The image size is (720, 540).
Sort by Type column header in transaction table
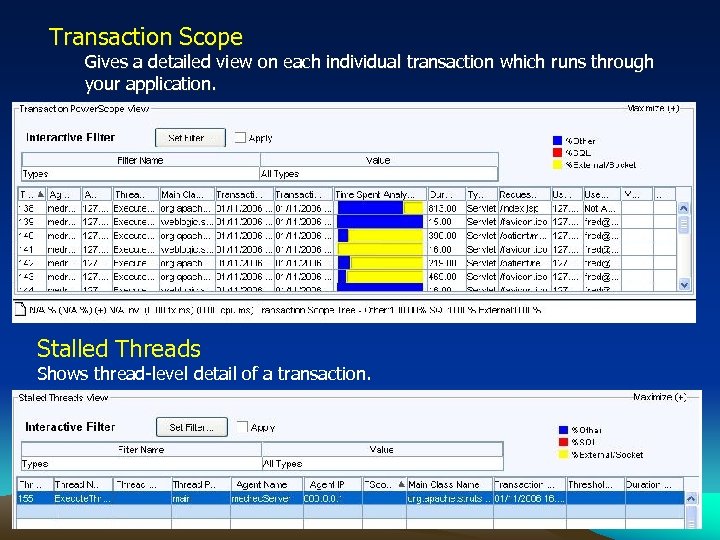[x=481, y=194]
